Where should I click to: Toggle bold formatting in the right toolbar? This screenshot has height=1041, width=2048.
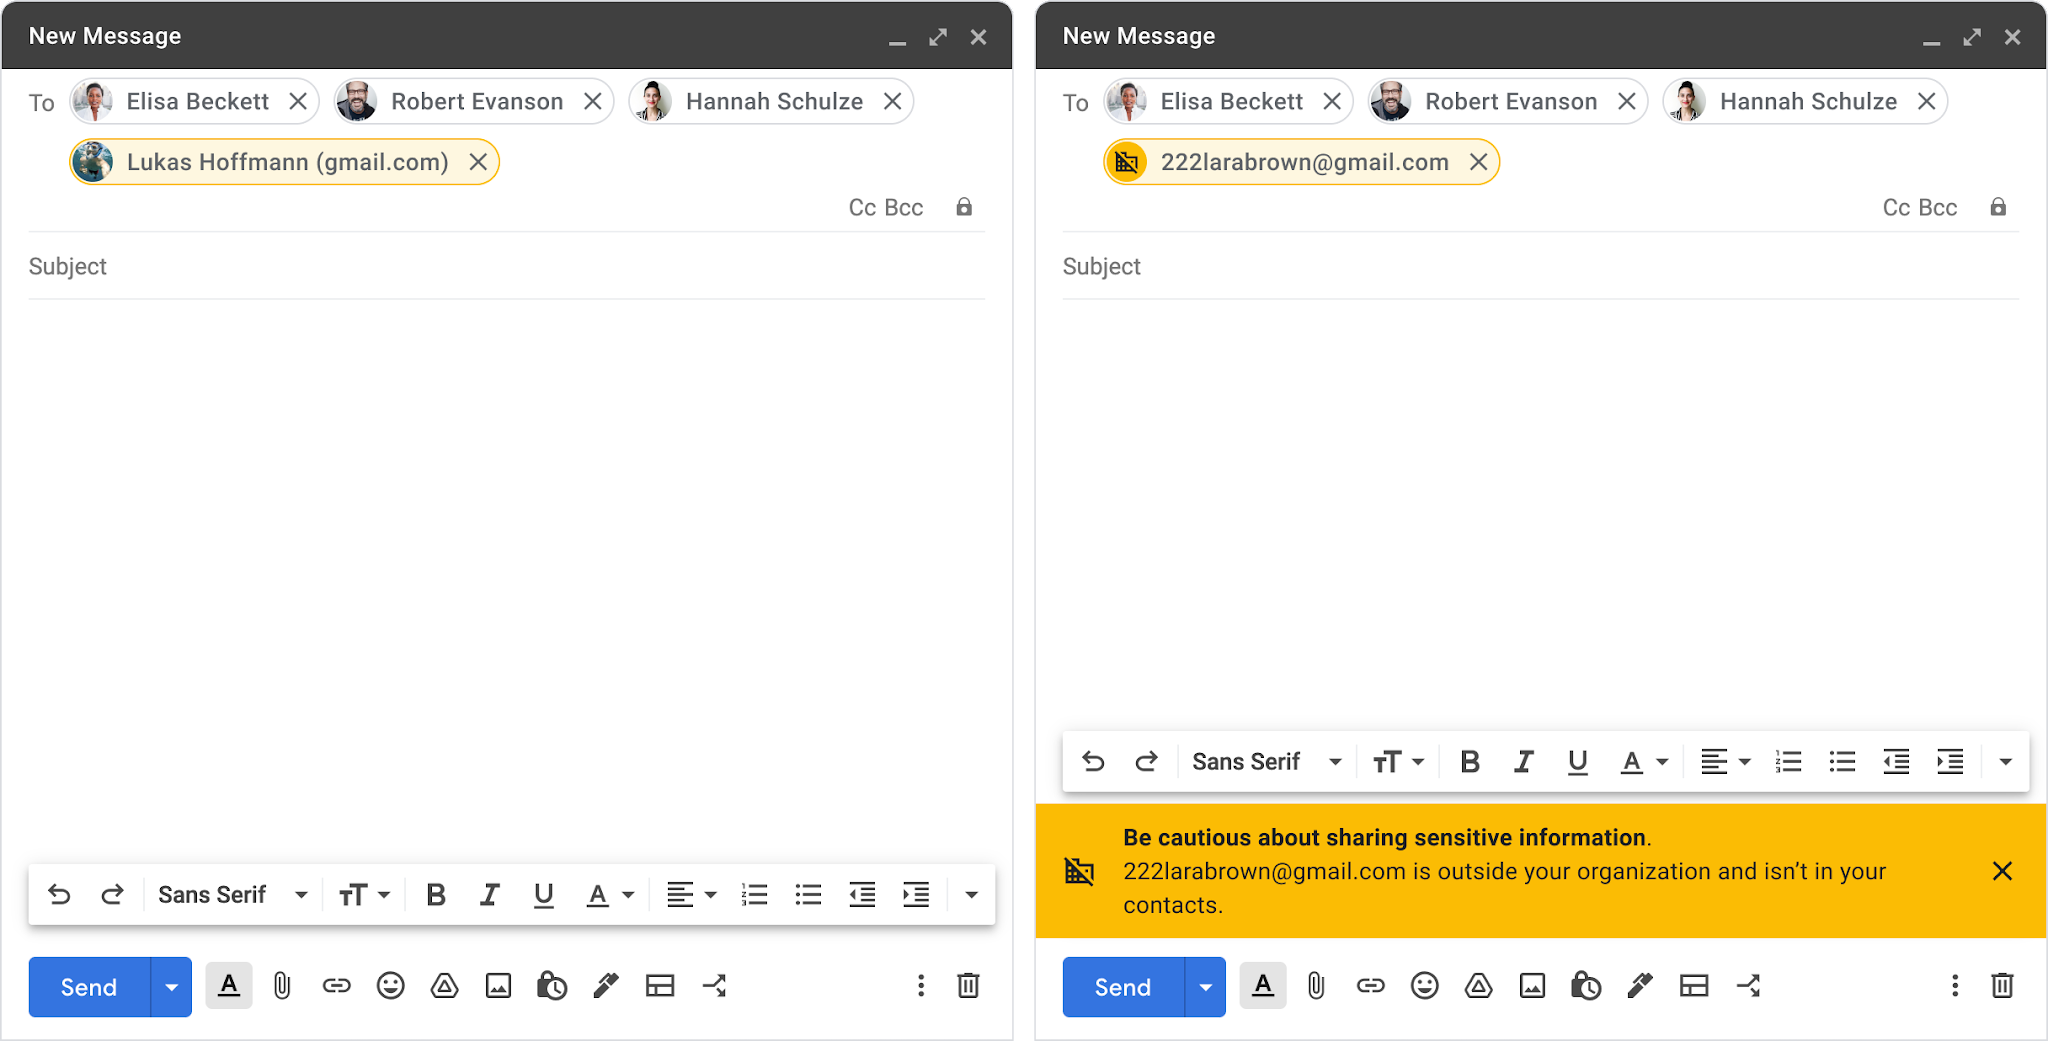1468,761
